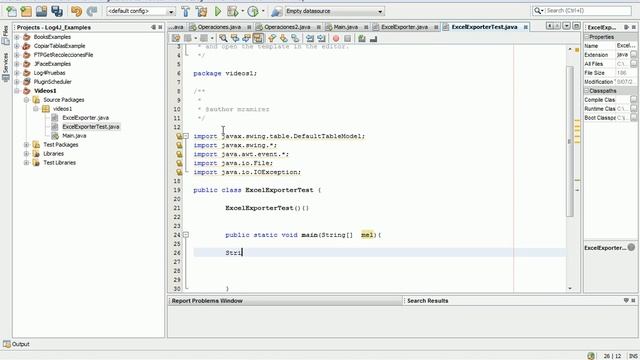Switch to the Main.java editor tab
The width and height of the screenshot is (640, 360).
coord(346,27)
